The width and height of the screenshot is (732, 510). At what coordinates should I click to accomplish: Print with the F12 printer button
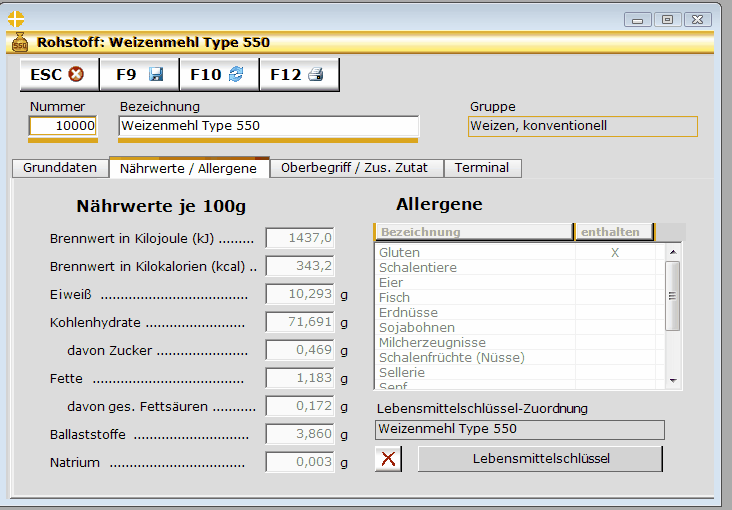coord(299,75)
